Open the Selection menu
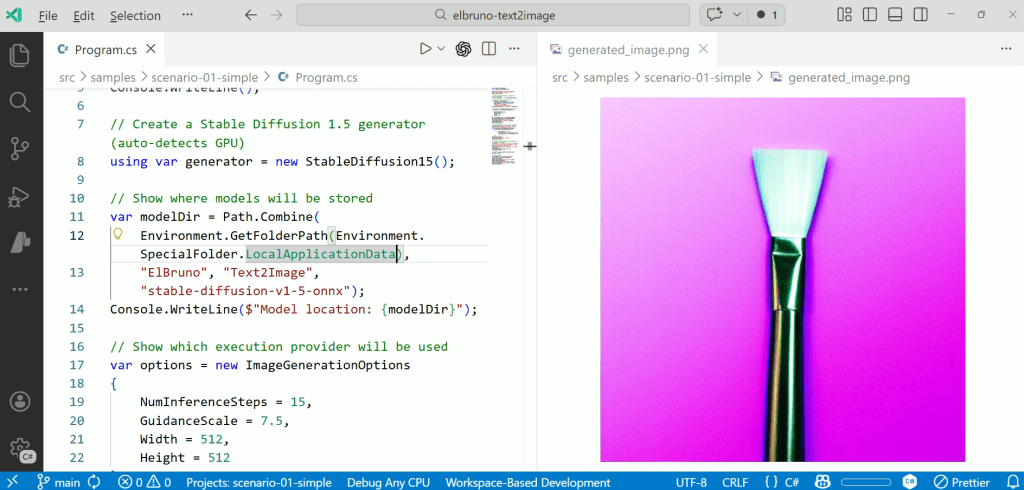 point(135,15)
